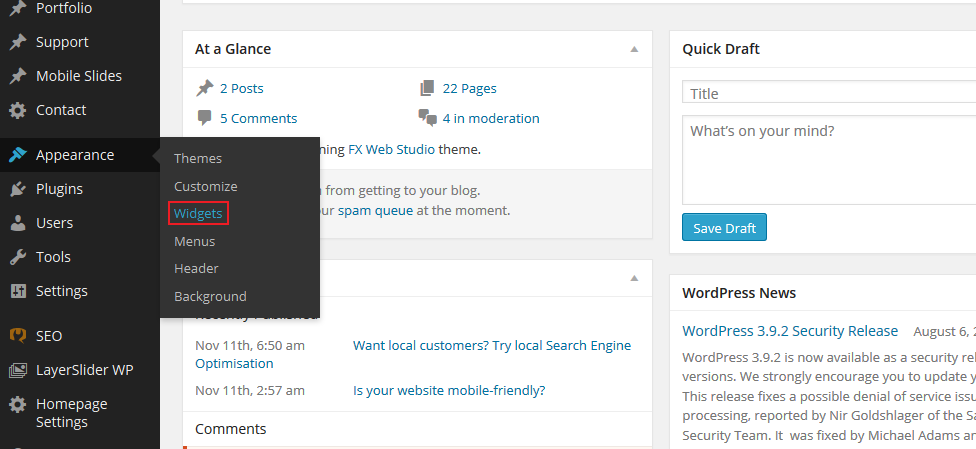Click the Appearance paintbrush icon
The image size is (976, 449).
[x=17, y=155]
